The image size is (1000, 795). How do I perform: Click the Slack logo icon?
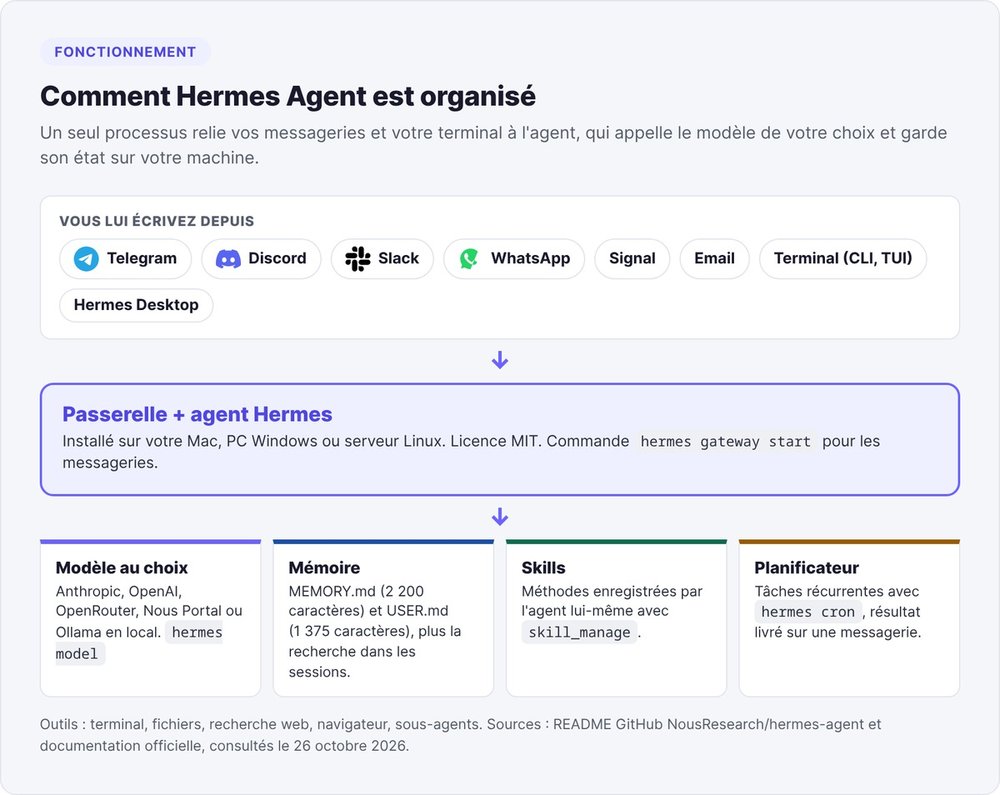(x=358, y=259)
